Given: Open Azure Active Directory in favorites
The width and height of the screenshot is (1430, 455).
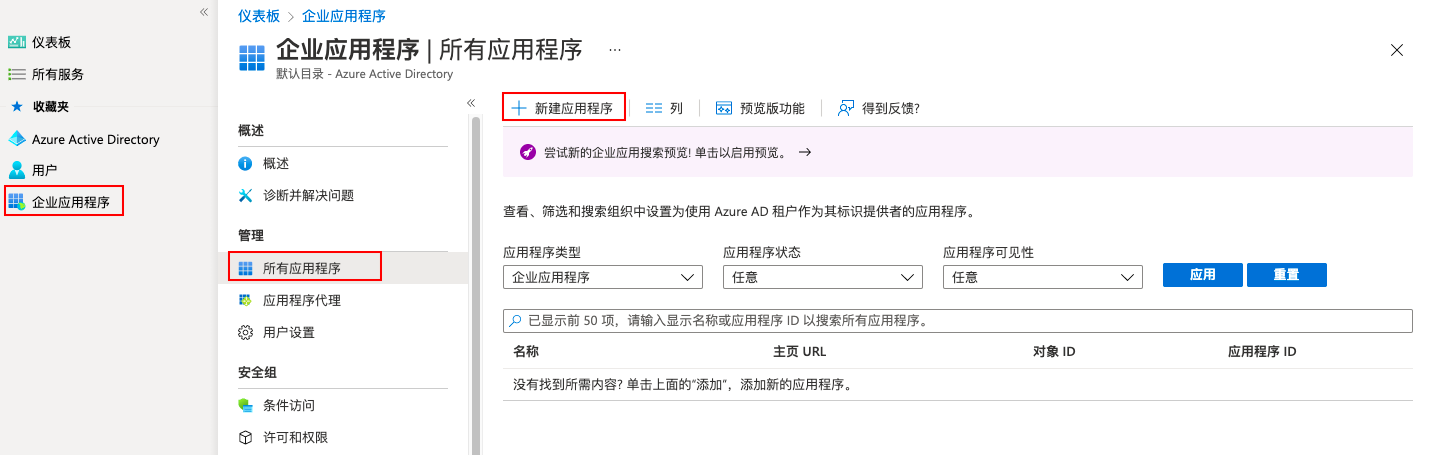Looking at the screenshot, I should click(x=84, y=139).
